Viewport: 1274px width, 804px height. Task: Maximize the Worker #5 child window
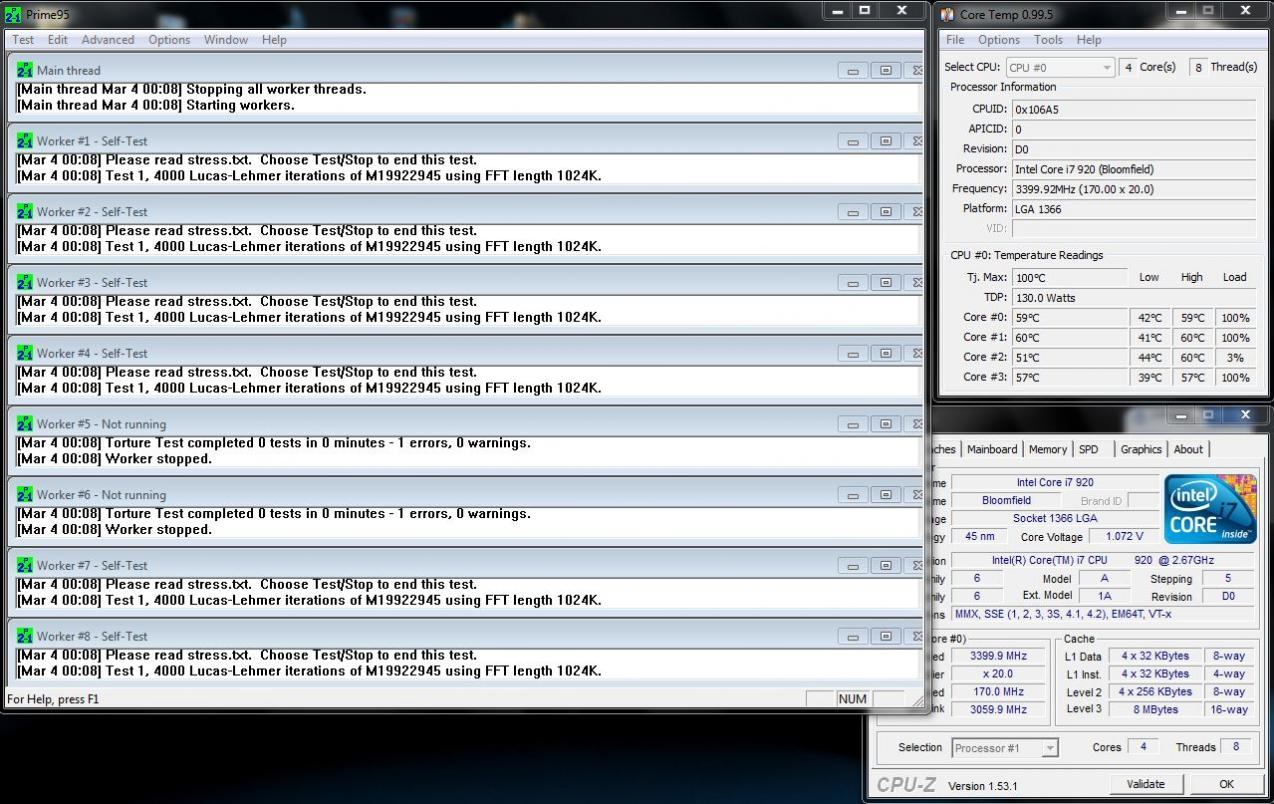coord(885,424)
